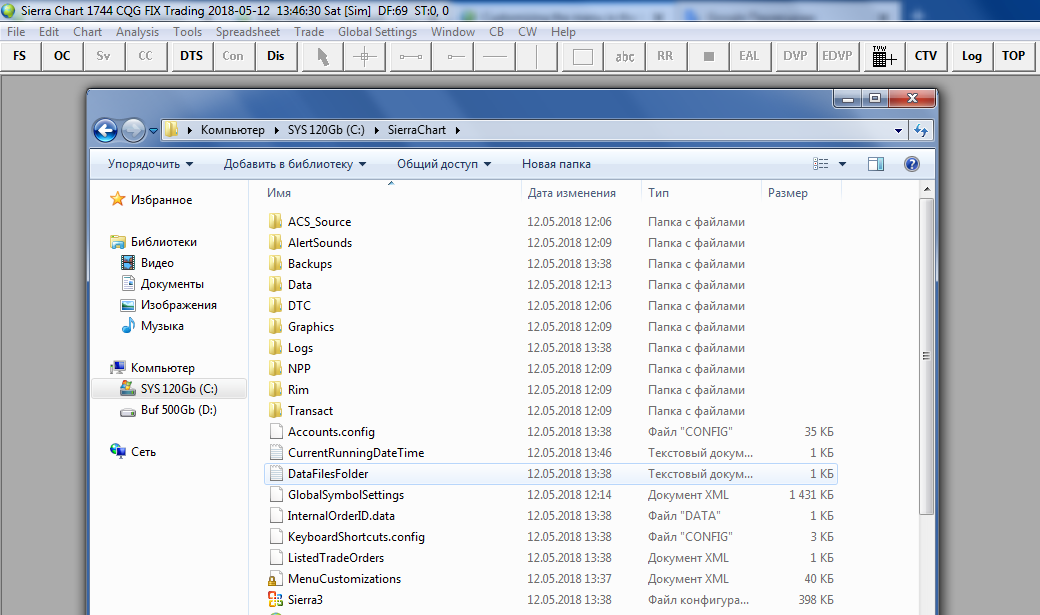Select Библиотеки in navigation pane
1040x615 pixels.
tap(163, 241)
